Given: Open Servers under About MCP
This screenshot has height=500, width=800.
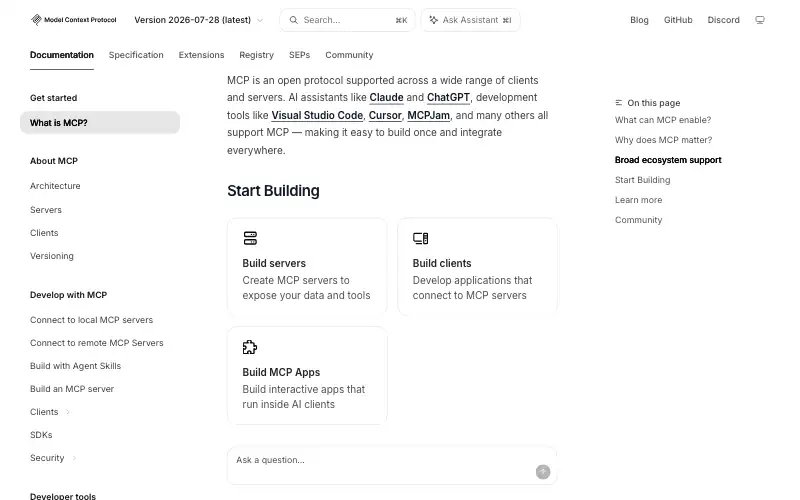Looking at the screenshot, I should coord(46,210).
